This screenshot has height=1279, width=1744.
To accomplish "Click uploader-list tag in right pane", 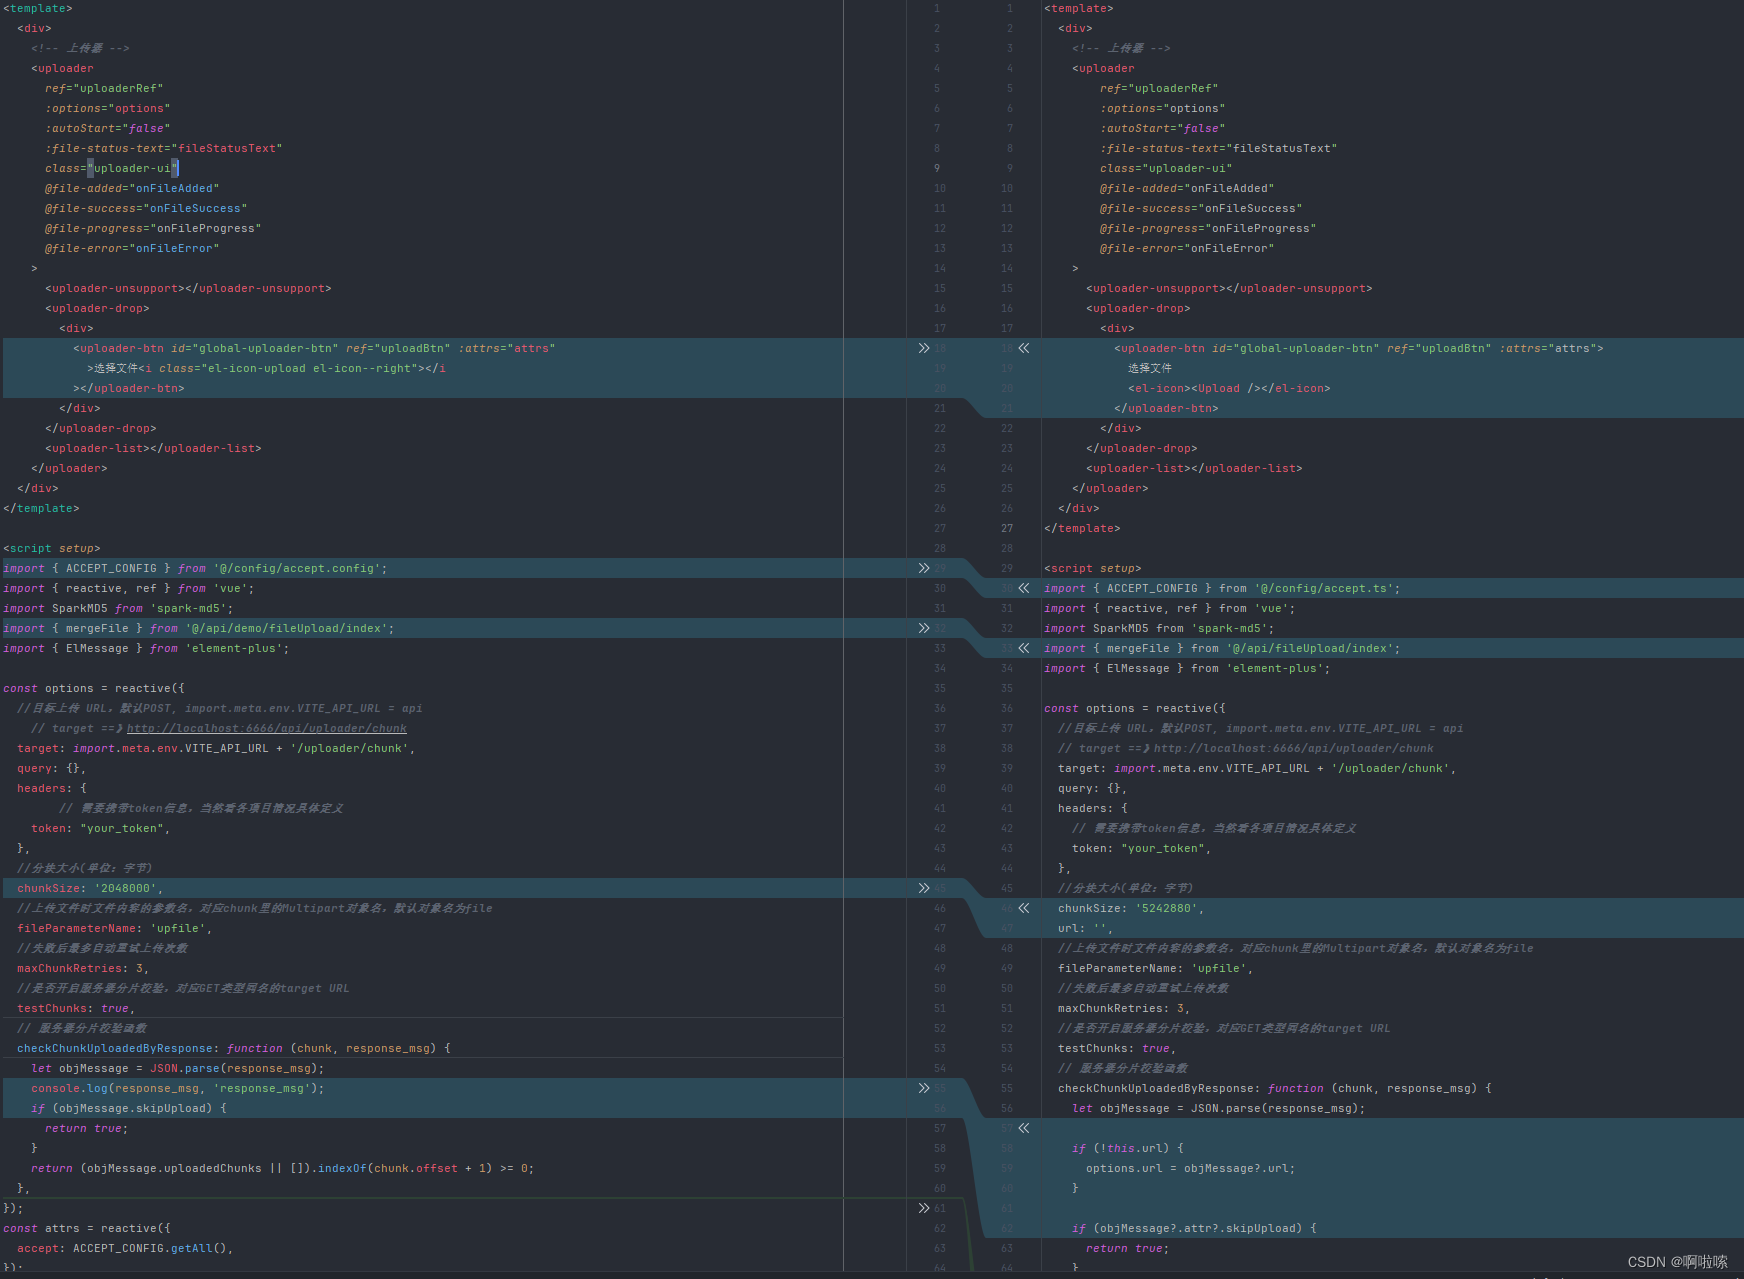I will (x=1194, y=468).
